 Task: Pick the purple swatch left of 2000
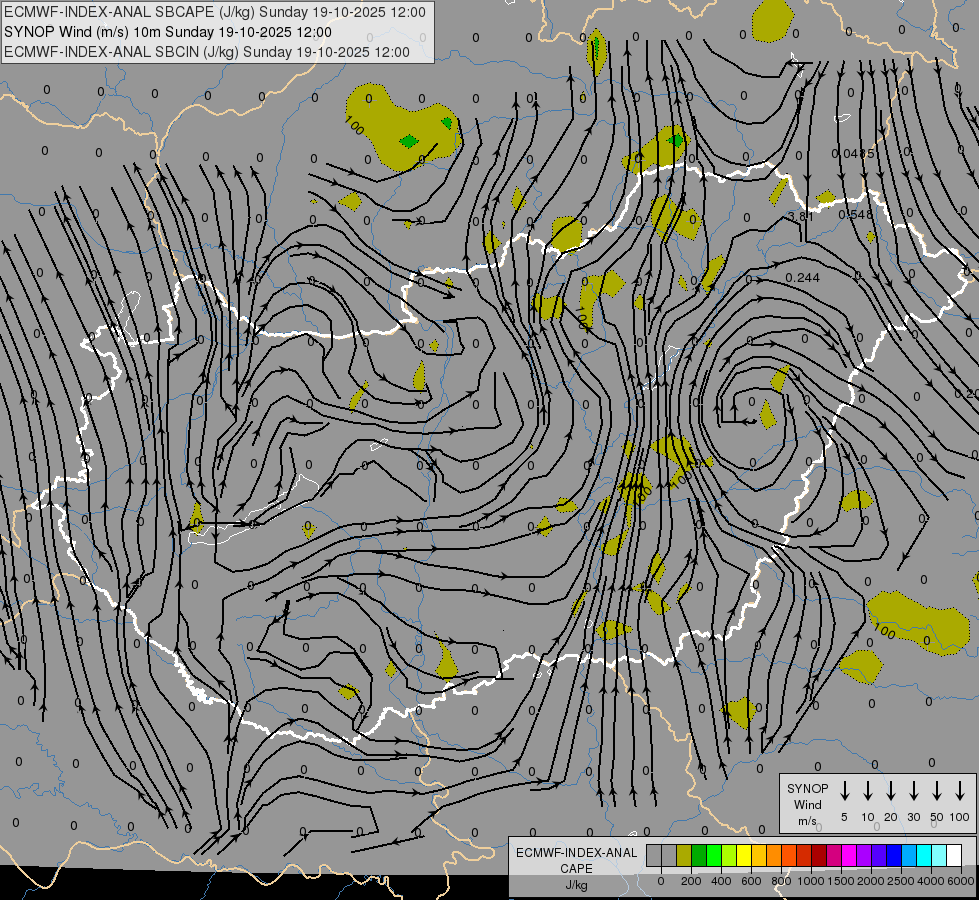pos(865,855)
